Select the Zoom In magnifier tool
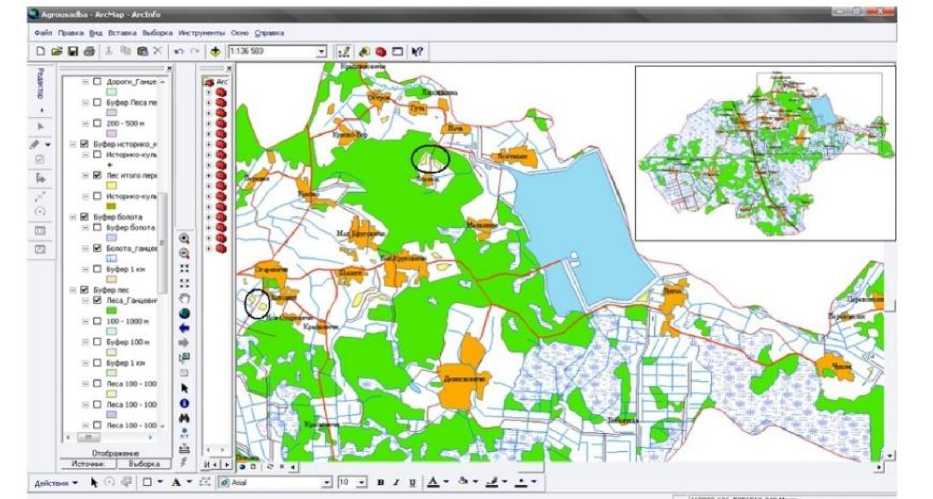Screen dimensions: 933x499 [x=184, y=240]
